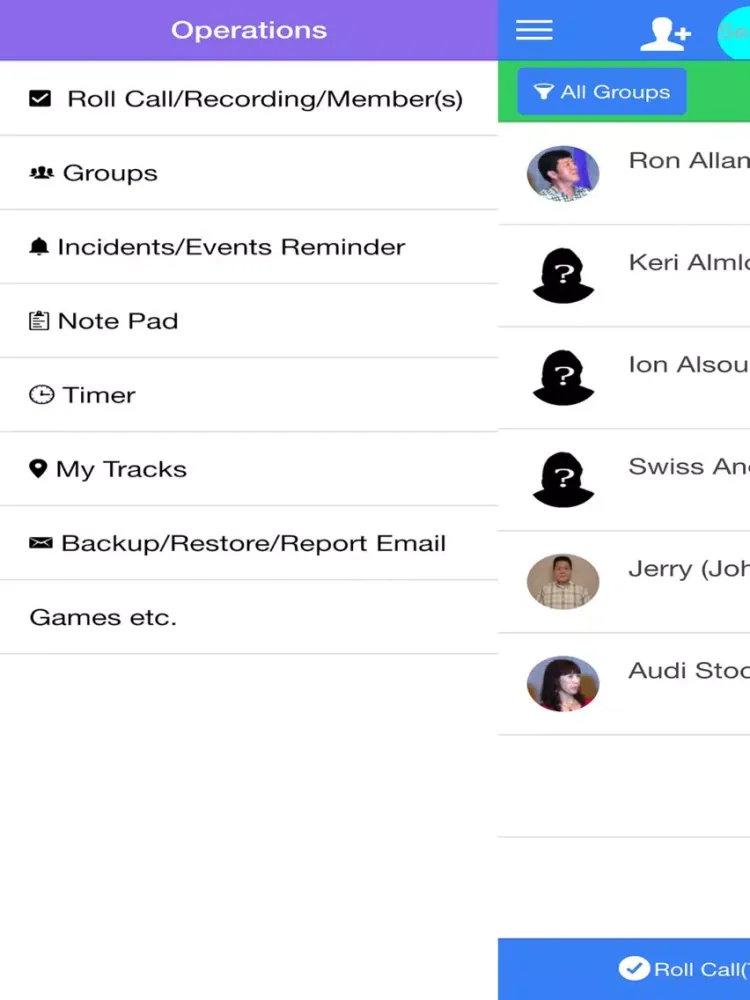Image resolution: width=750 pixels, height=1000 pixels.
Task: Click the cyan circle icon at top right
Action: (x=735, y=34)
